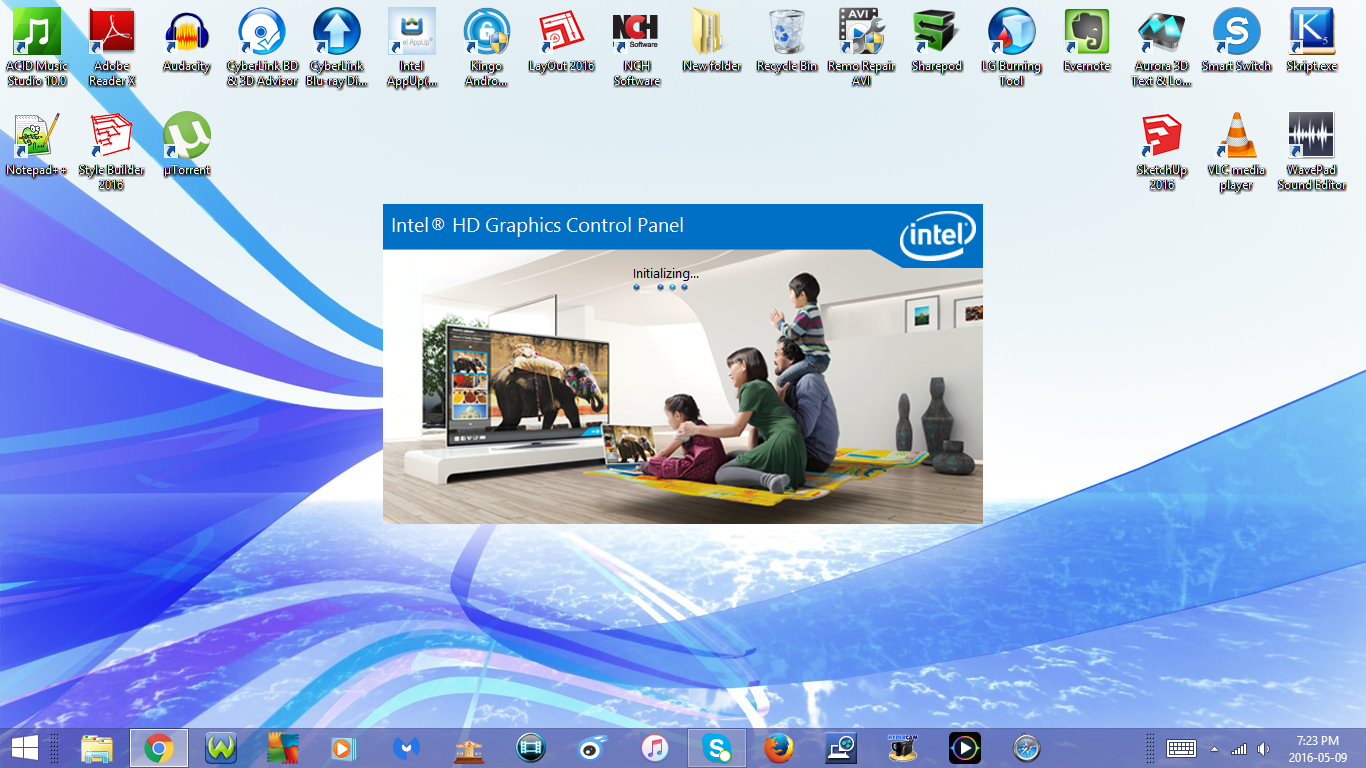Open HyperCam from the taskbar

(903, 748)
